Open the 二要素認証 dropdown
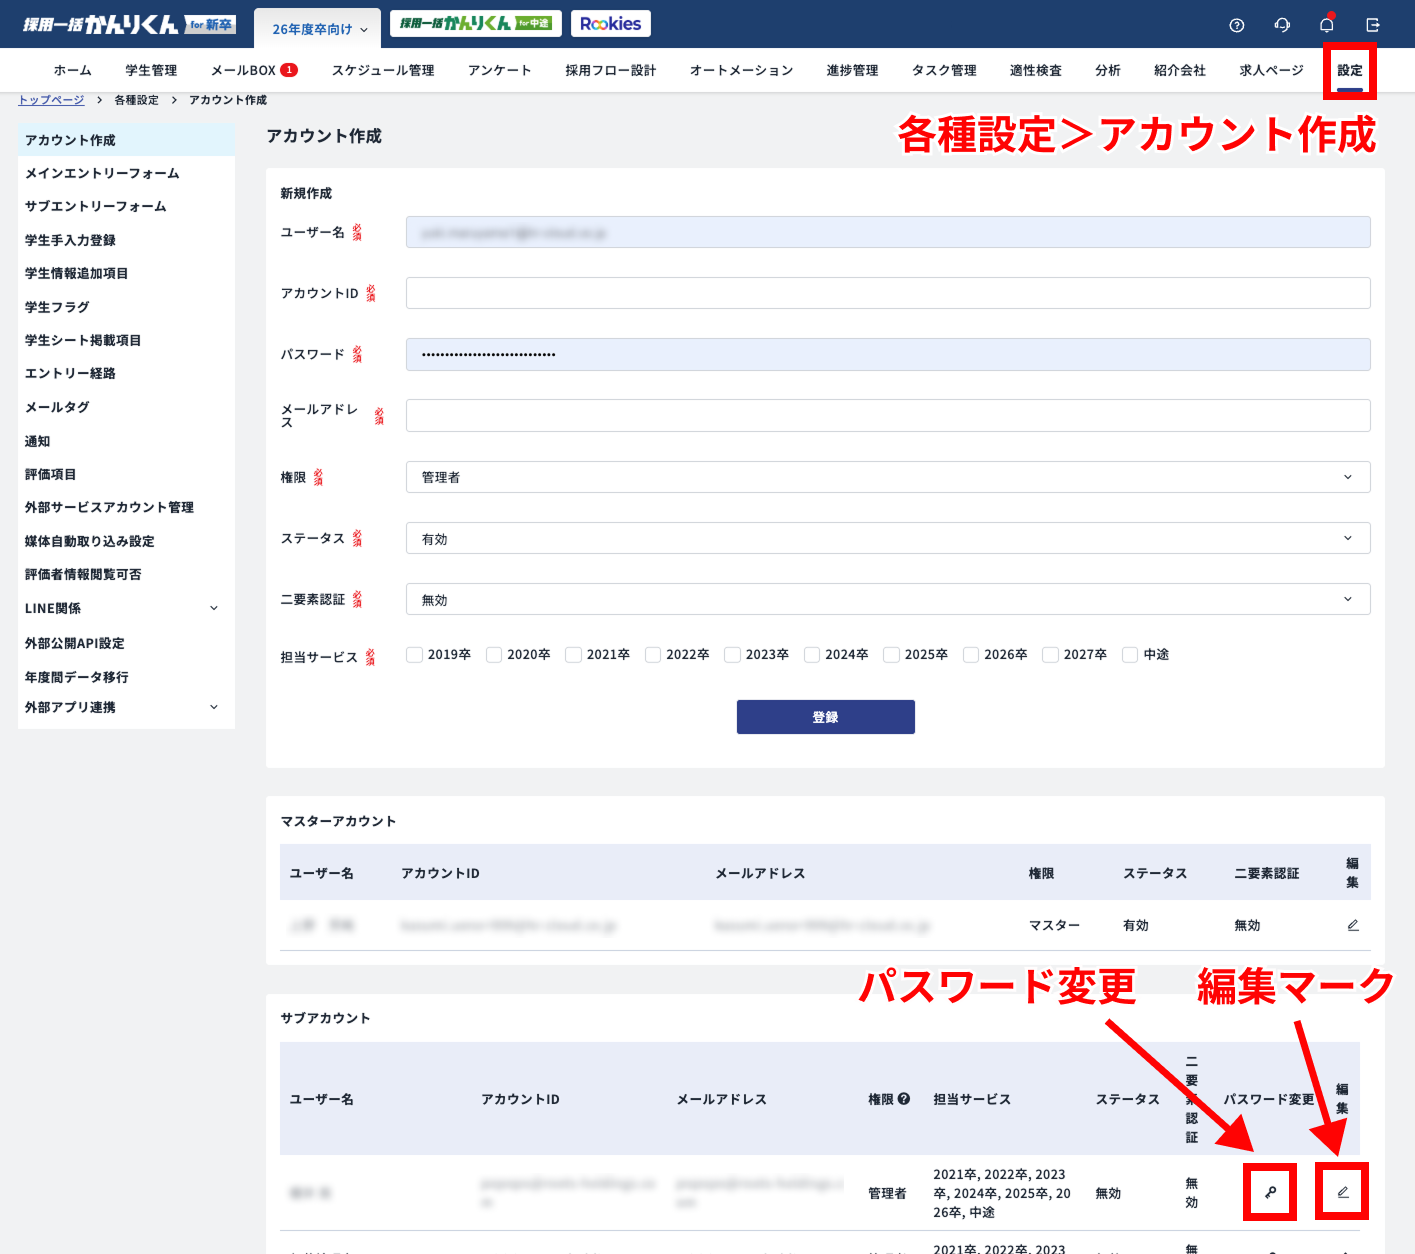This screenshot has width=1415, height=1254. (x=887, y=600)
